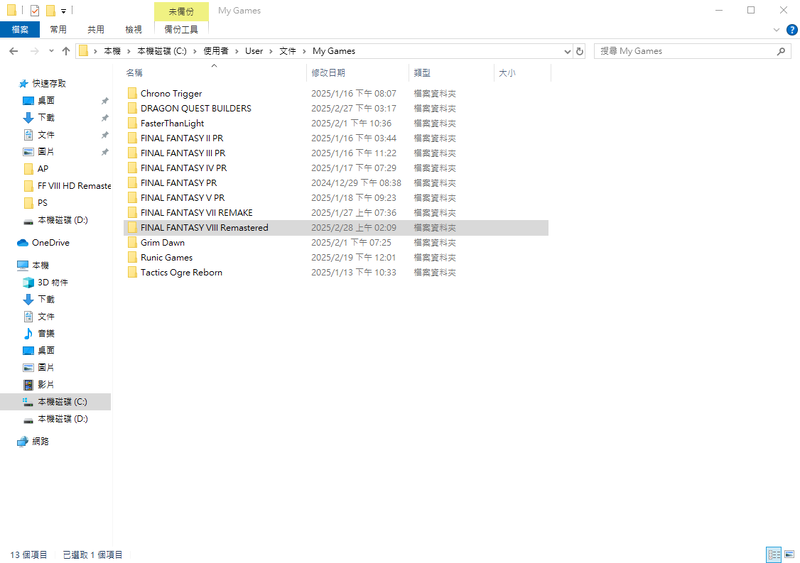Switch to large icons view layout
800x563 pixels.
coord(789,554)
